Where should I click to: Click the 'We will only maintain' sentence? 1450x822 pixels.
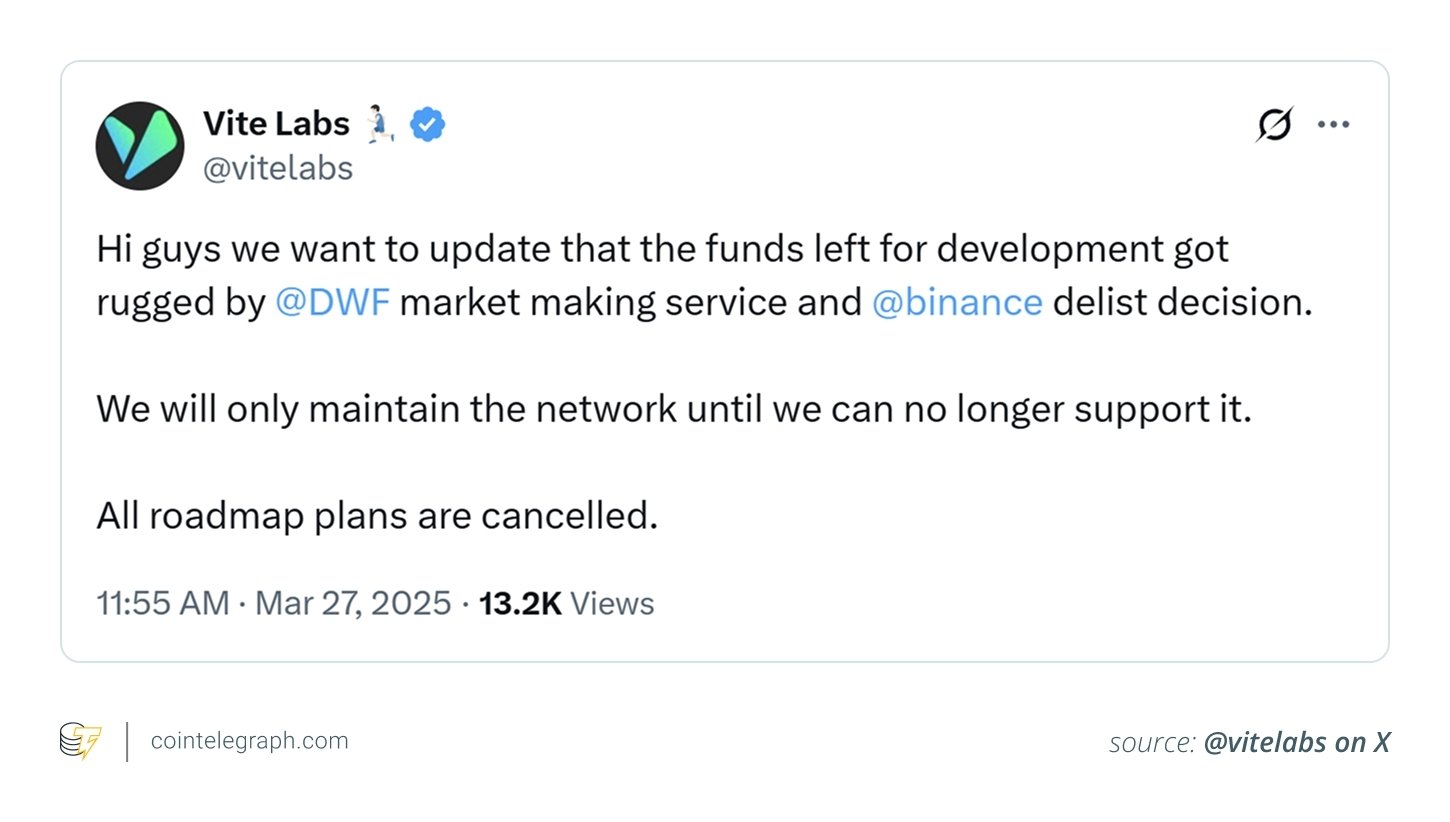click(673, 410)
